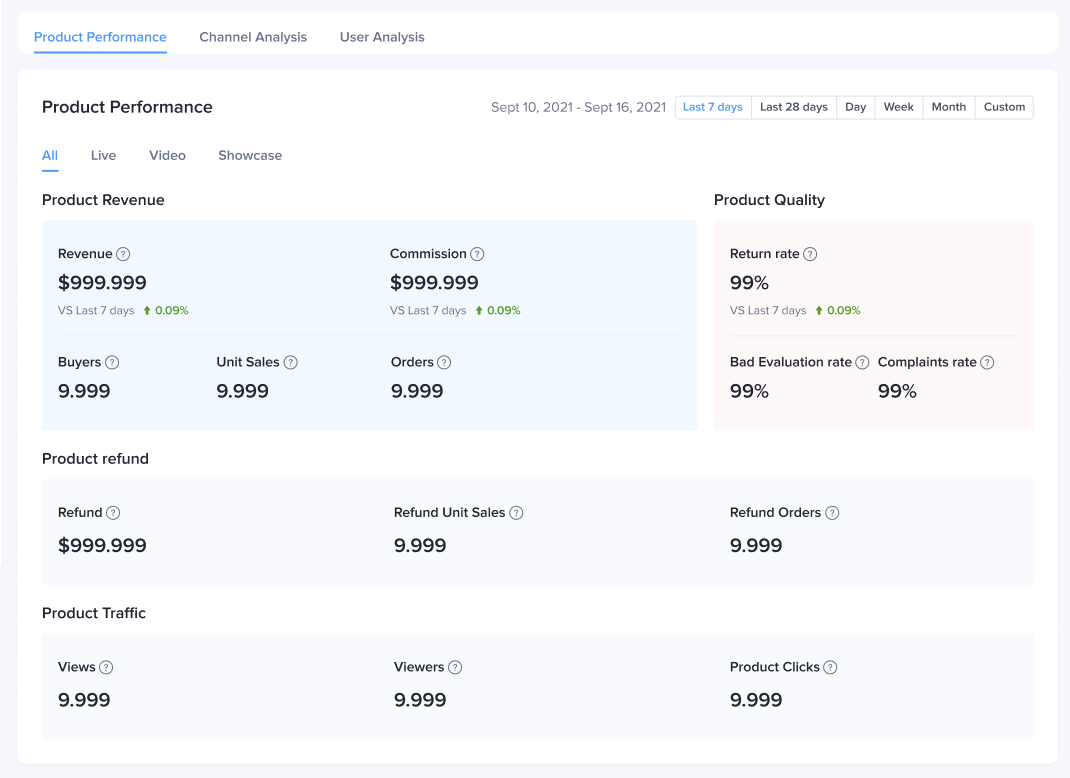
Task: Click the Bad Evaluation rate info icon
Action: click(x=862, y=363)
